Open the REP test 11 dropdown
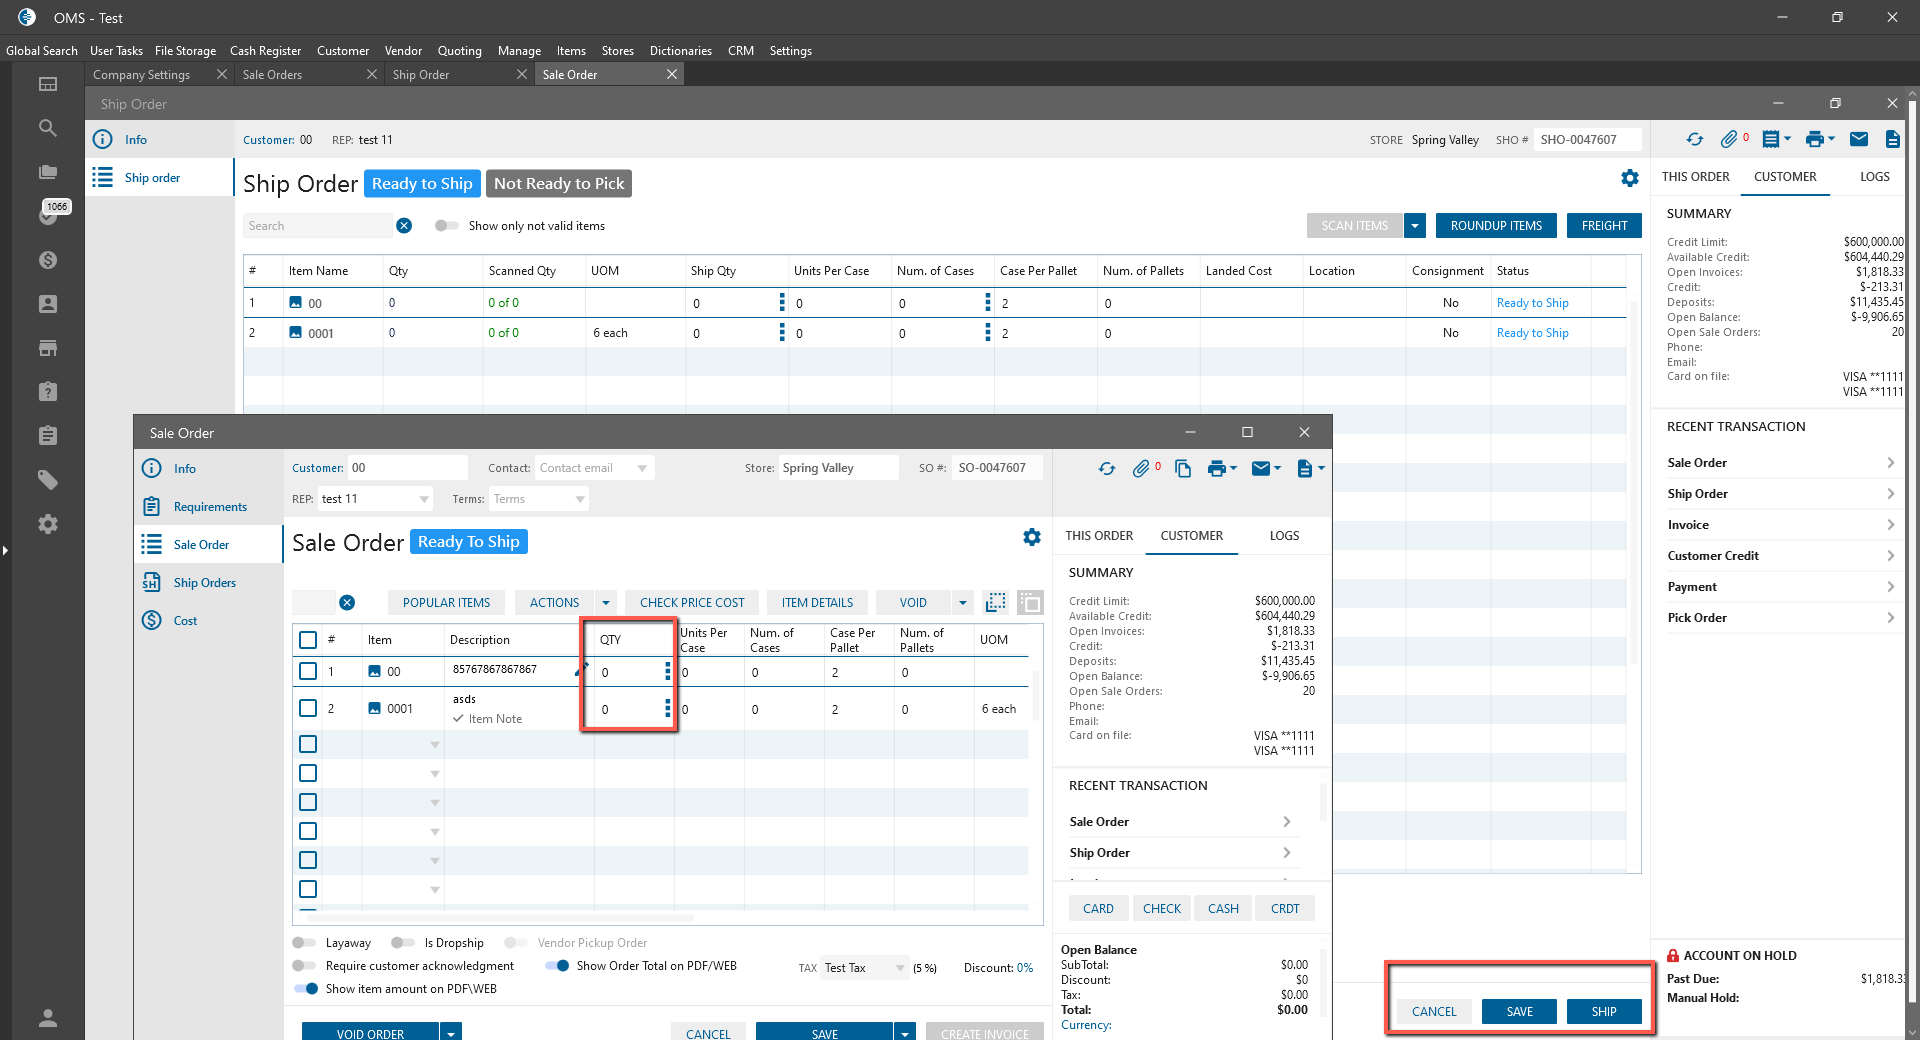 pos(424,499)
